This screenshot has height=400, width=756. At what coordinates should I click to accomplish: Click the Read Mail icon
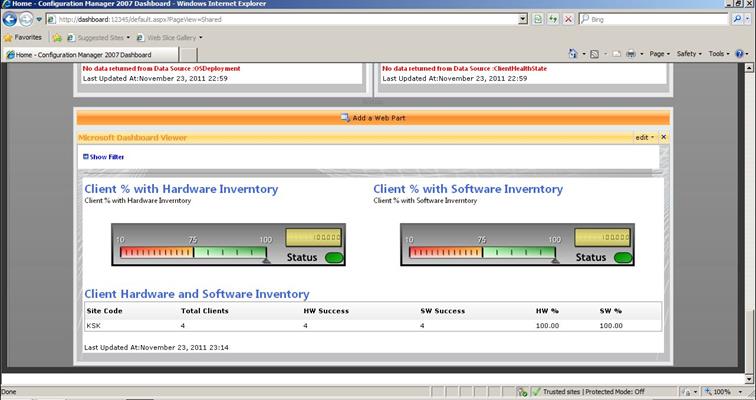point(617,54)
